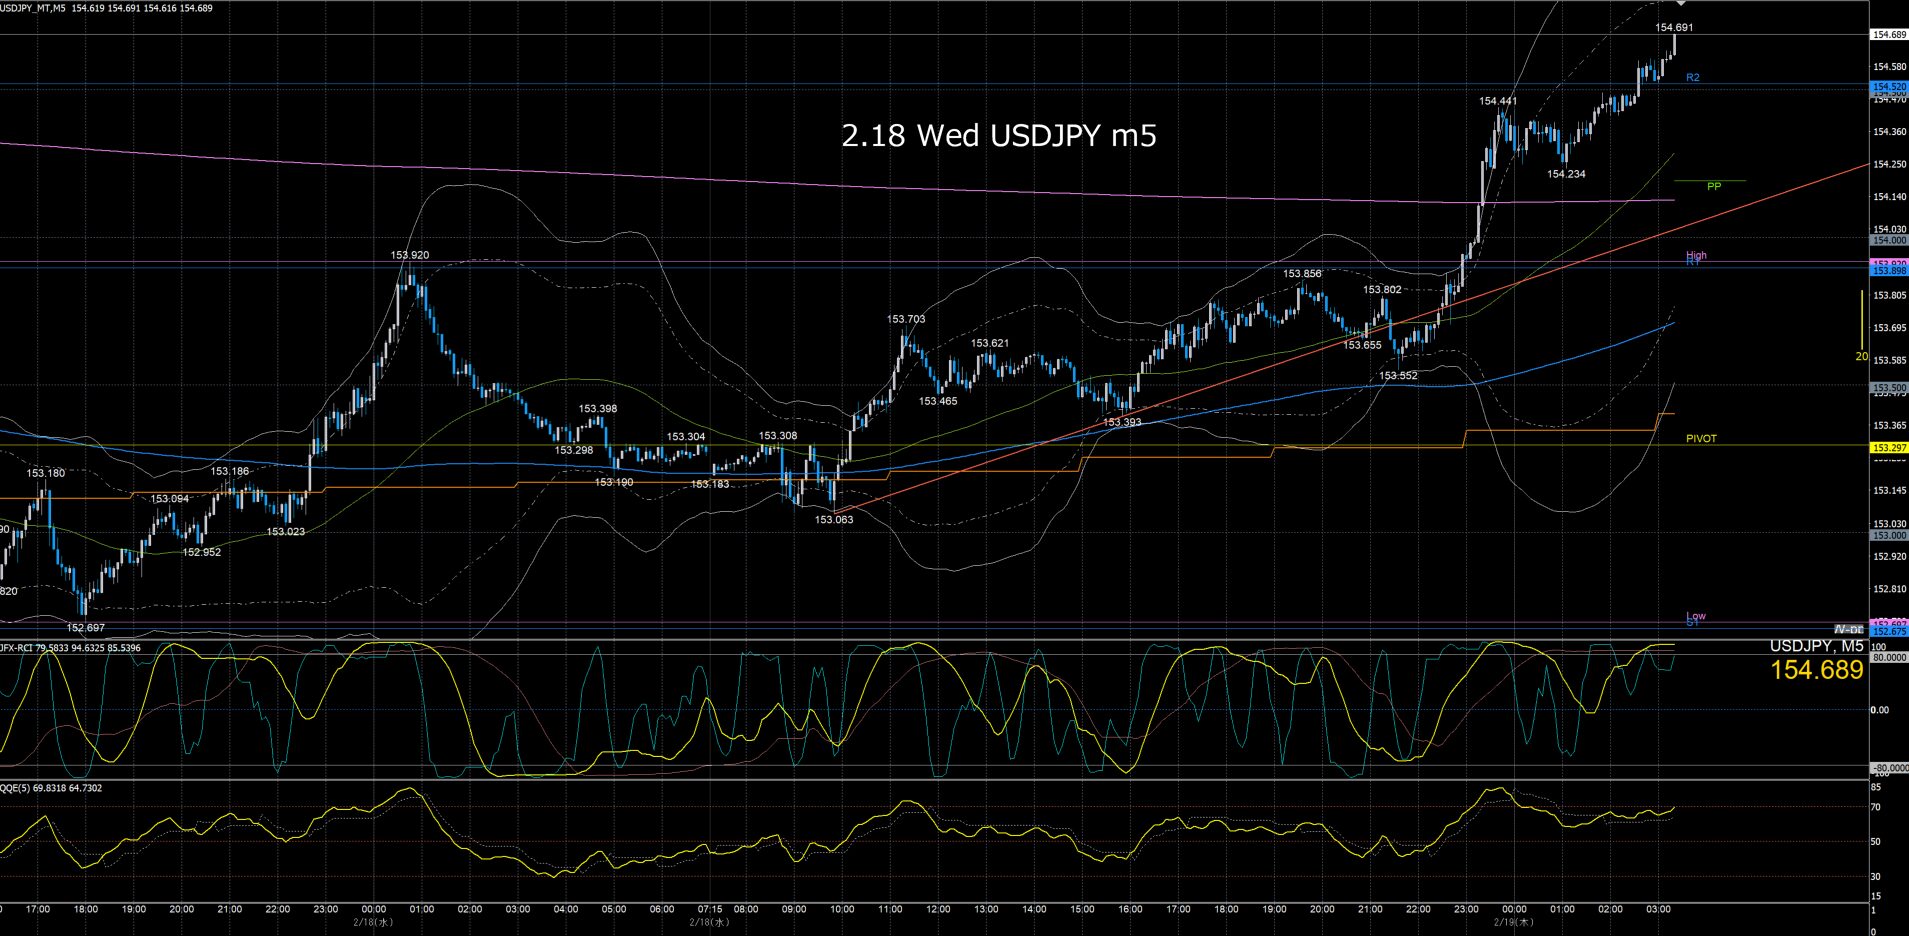Click the '2.18 Wed USDJPY m5' title text
The height and width of the screenshot is (936, 1909).
tap(998, 136)
